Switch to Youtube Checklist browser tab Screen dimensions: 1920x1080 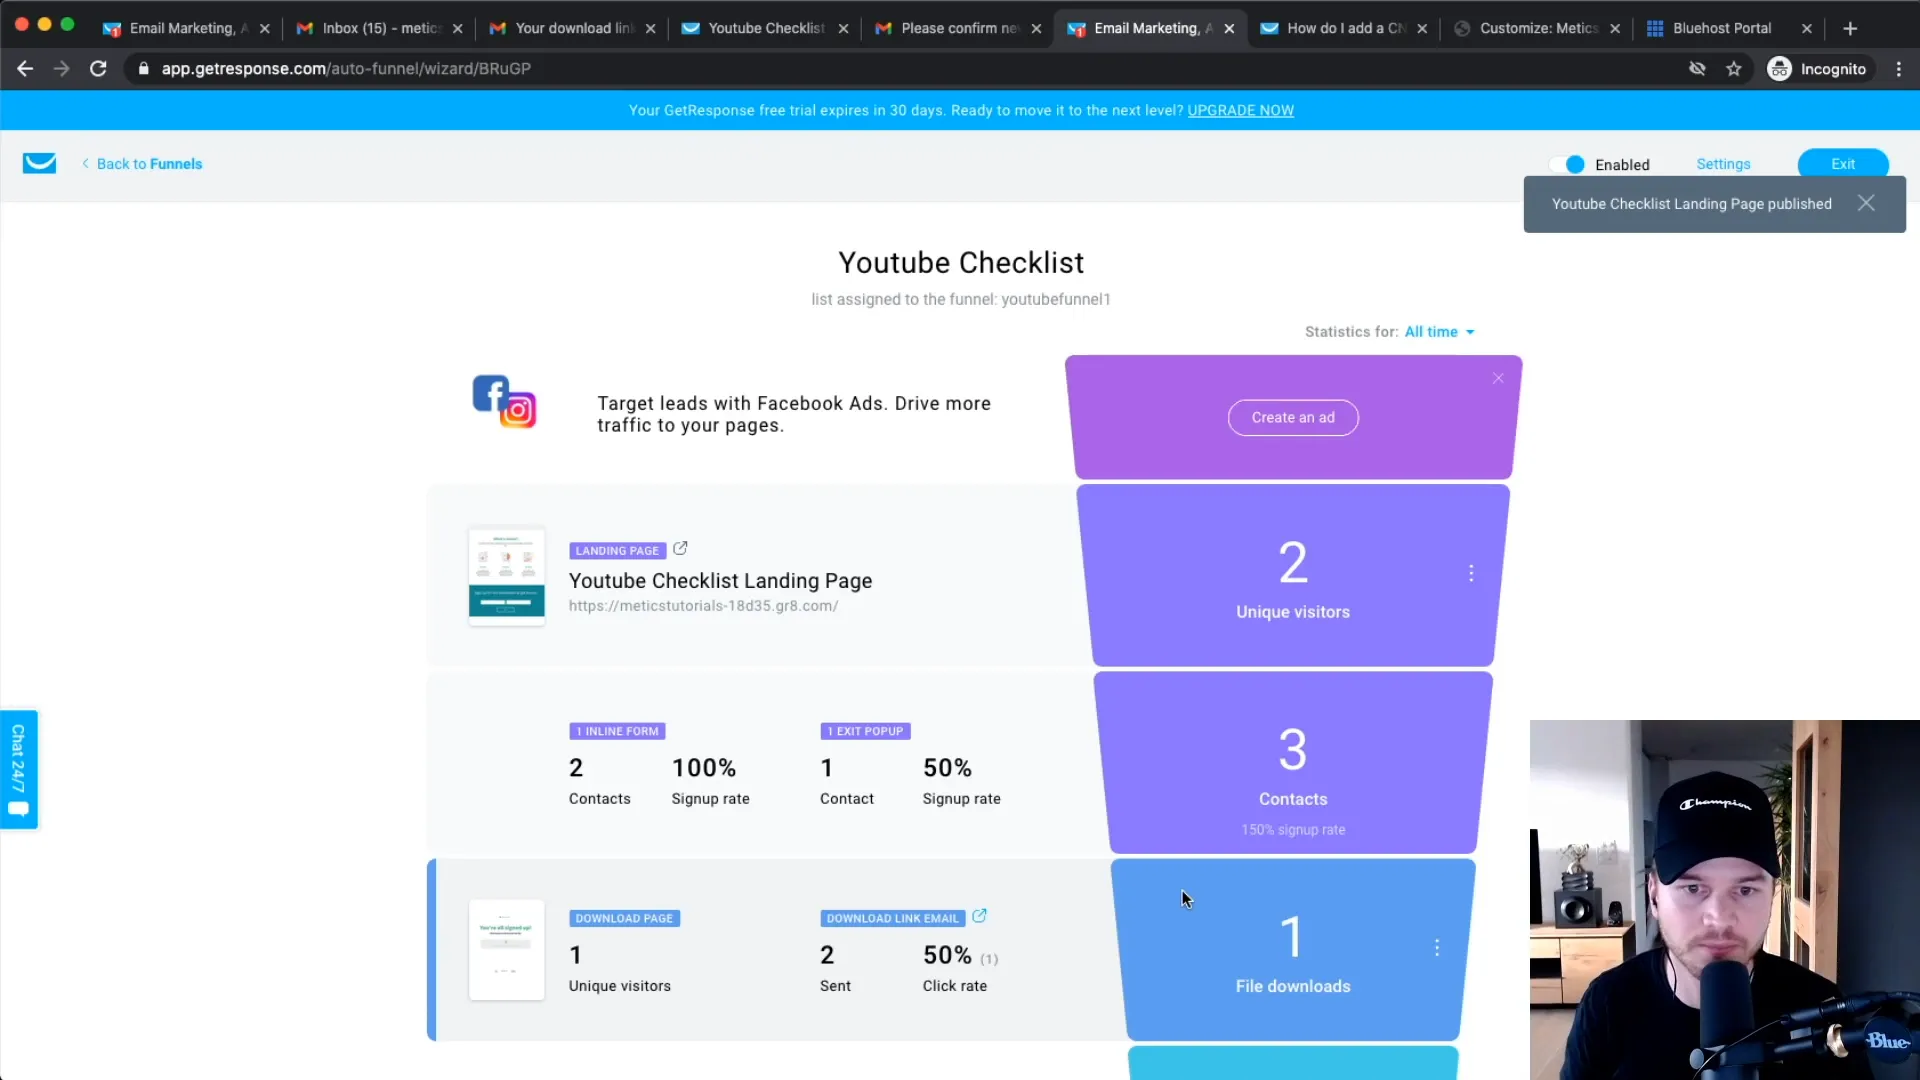click(766, 28)
